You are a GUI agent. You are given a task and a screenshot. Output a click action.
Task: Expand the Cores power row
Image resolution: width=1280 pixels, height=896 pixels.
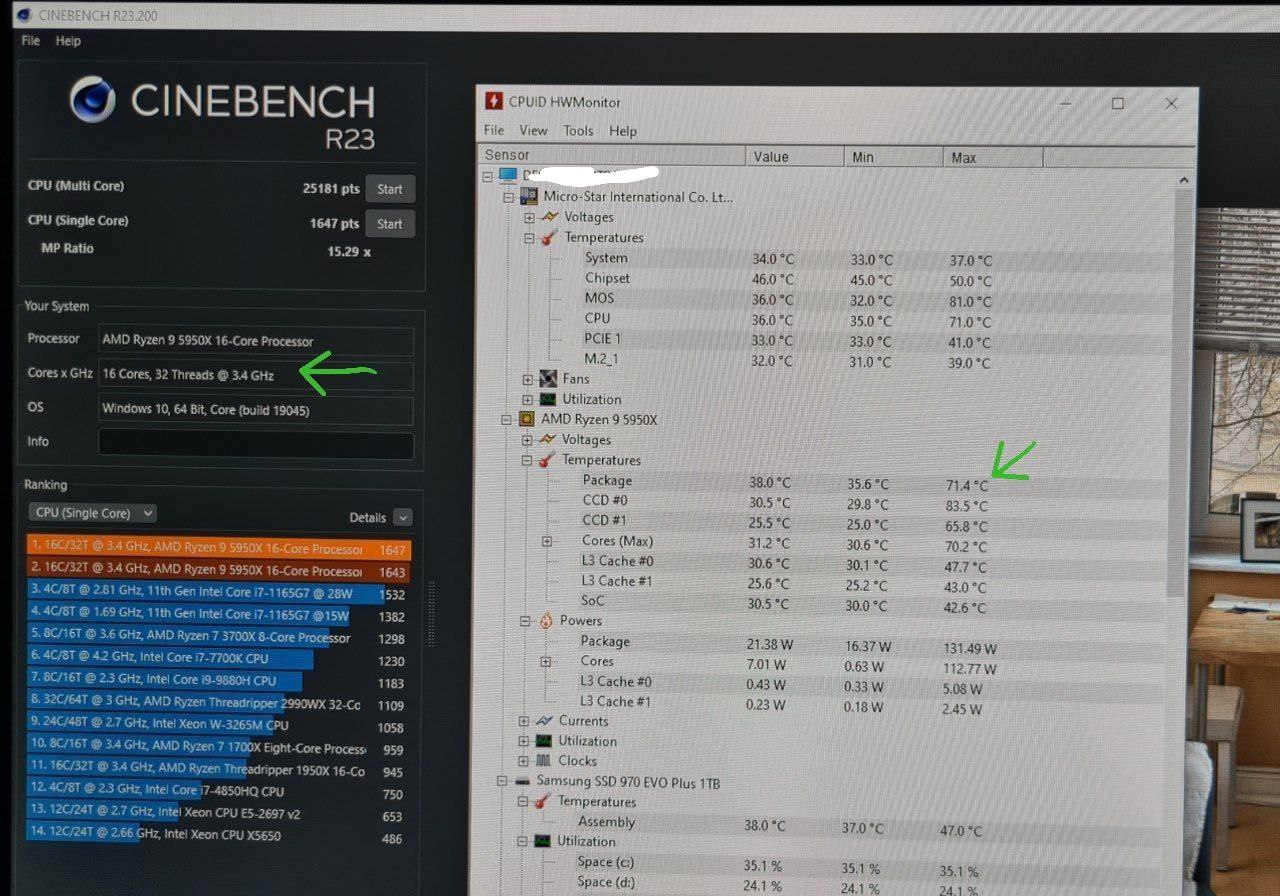pyautogui.click(x=545, y=661)
